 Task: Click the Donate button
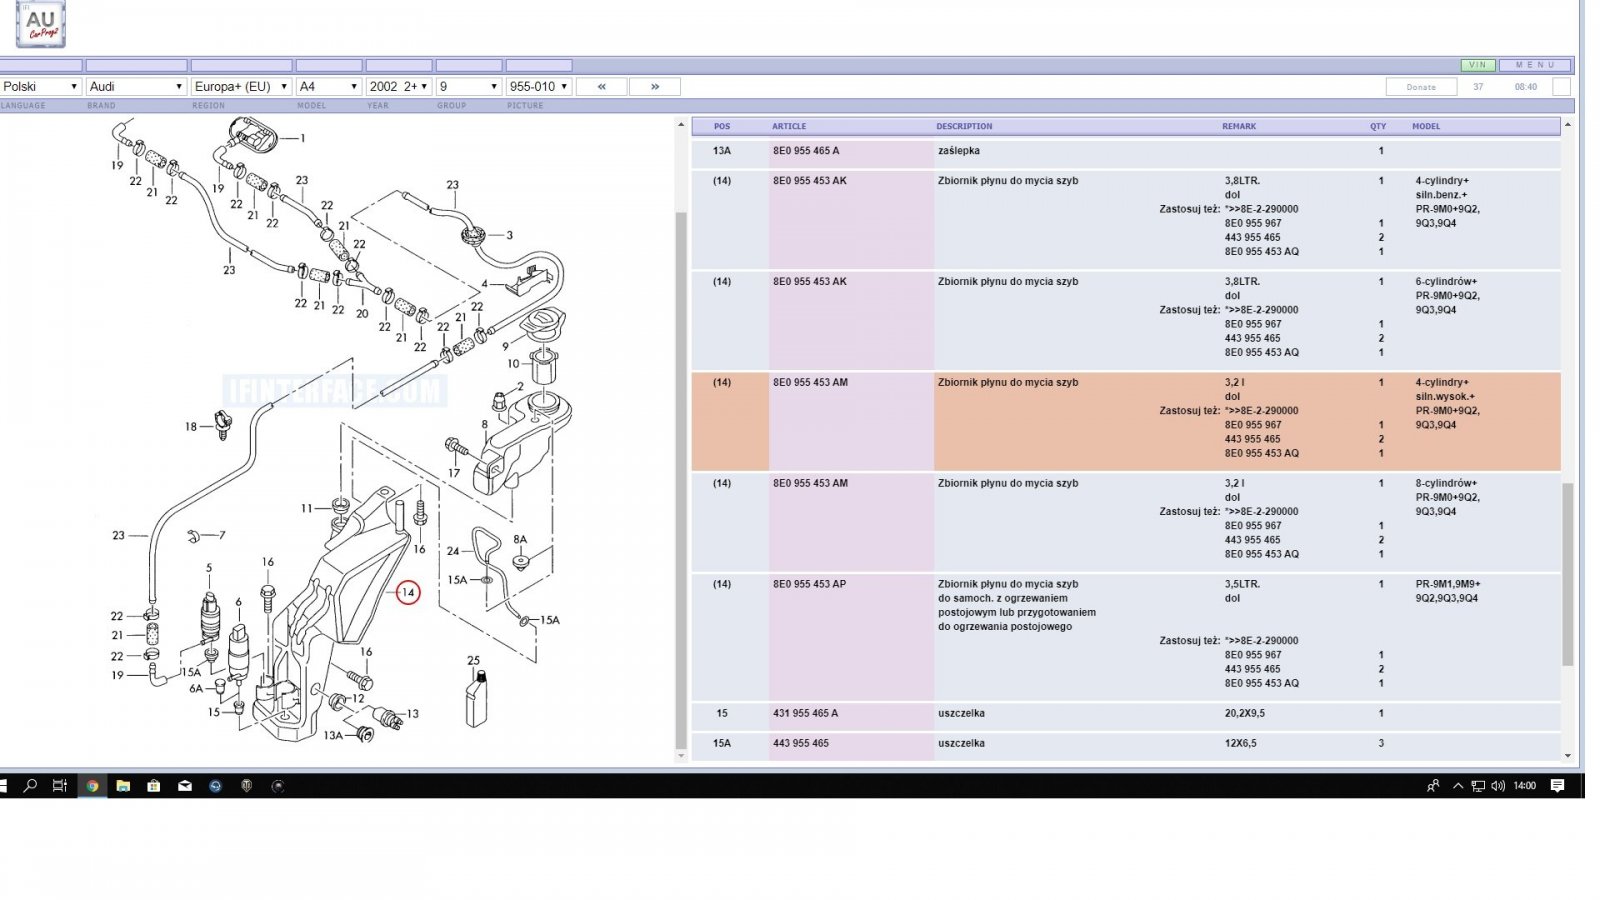[x=1421, y=87]
